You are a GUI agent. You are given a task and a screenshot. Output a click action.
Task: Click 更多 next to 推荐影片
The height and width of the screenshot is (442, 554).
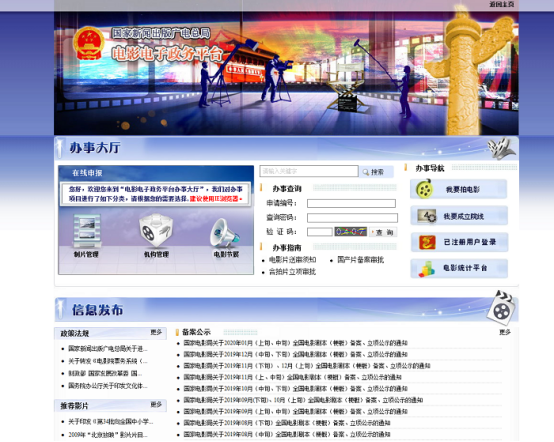156,404
